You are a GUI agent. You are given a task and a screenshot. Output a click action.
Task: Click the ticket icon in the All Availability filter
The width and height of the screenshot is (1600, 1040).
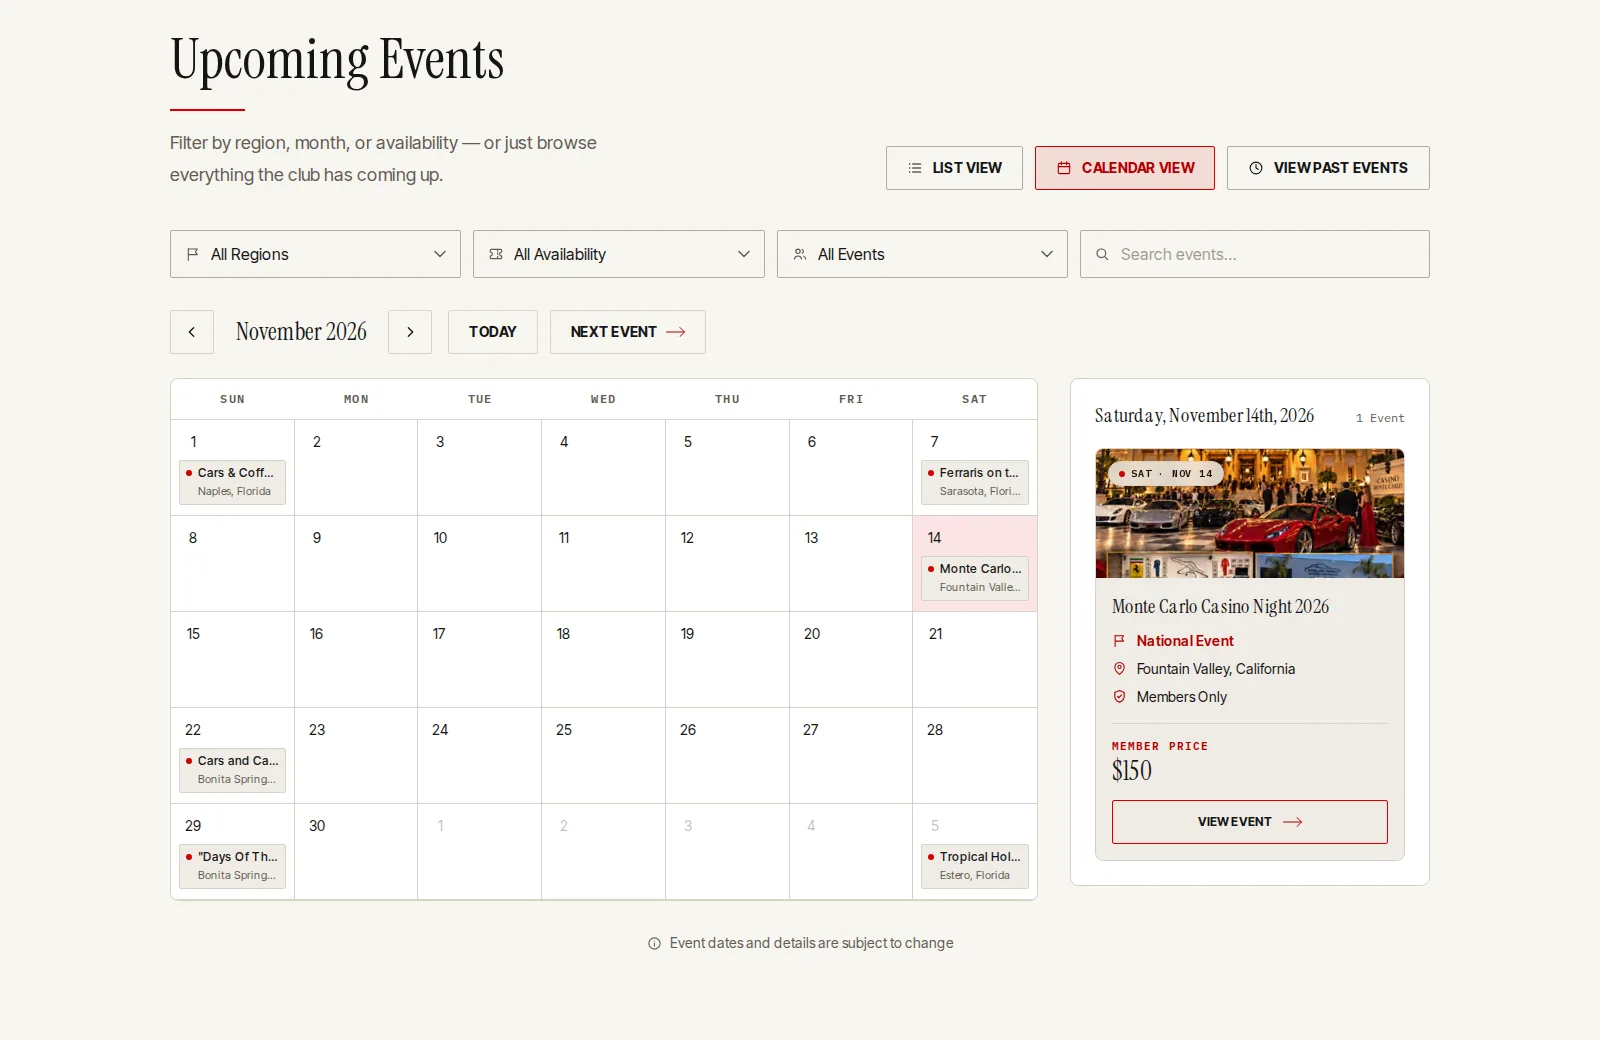(x=496, y=254)
